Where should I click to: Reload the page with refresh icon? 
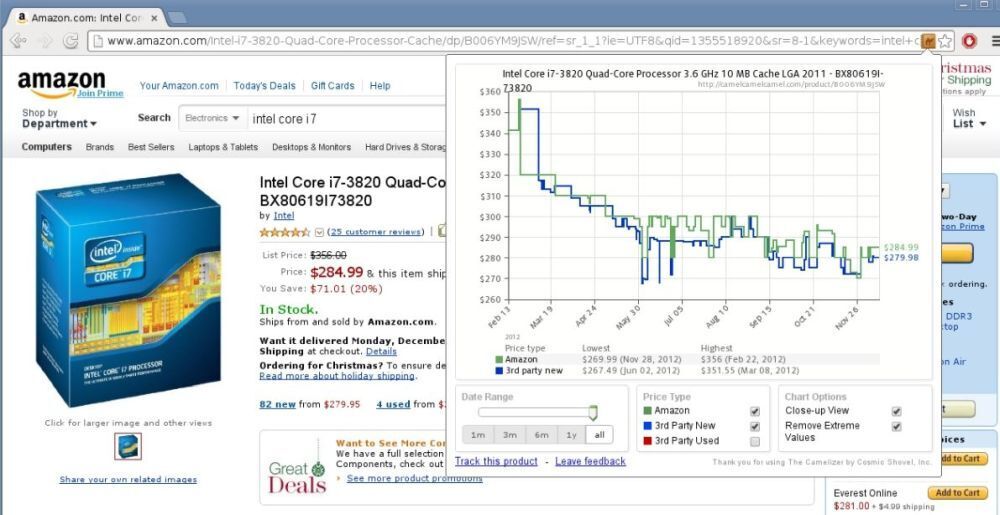[x=70, y=41]
